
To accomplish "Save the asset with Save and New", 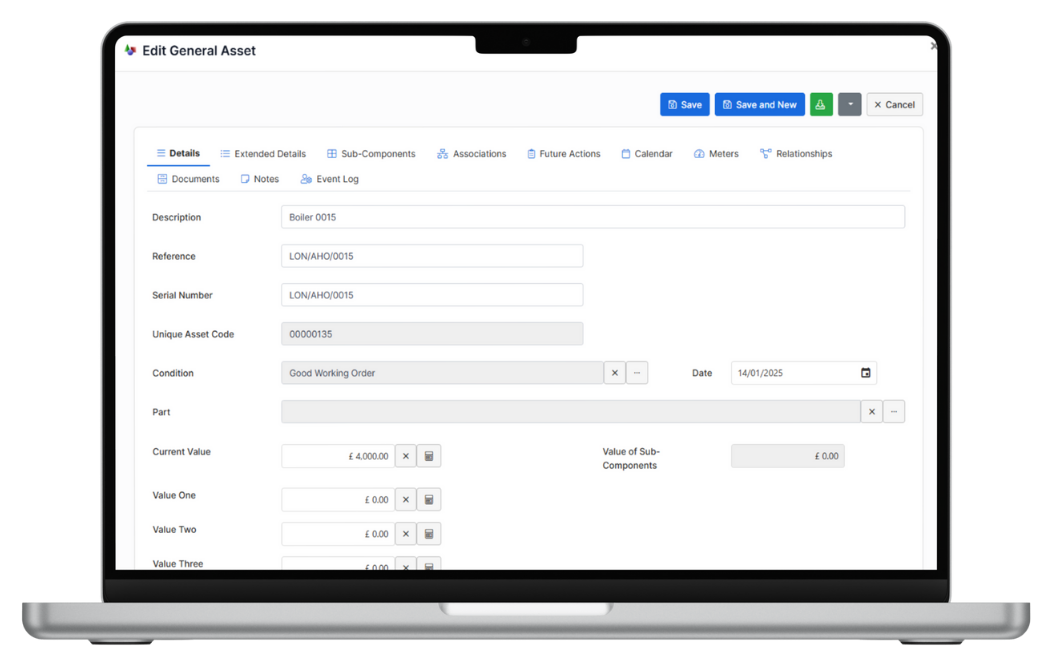I will pos(759,104).
